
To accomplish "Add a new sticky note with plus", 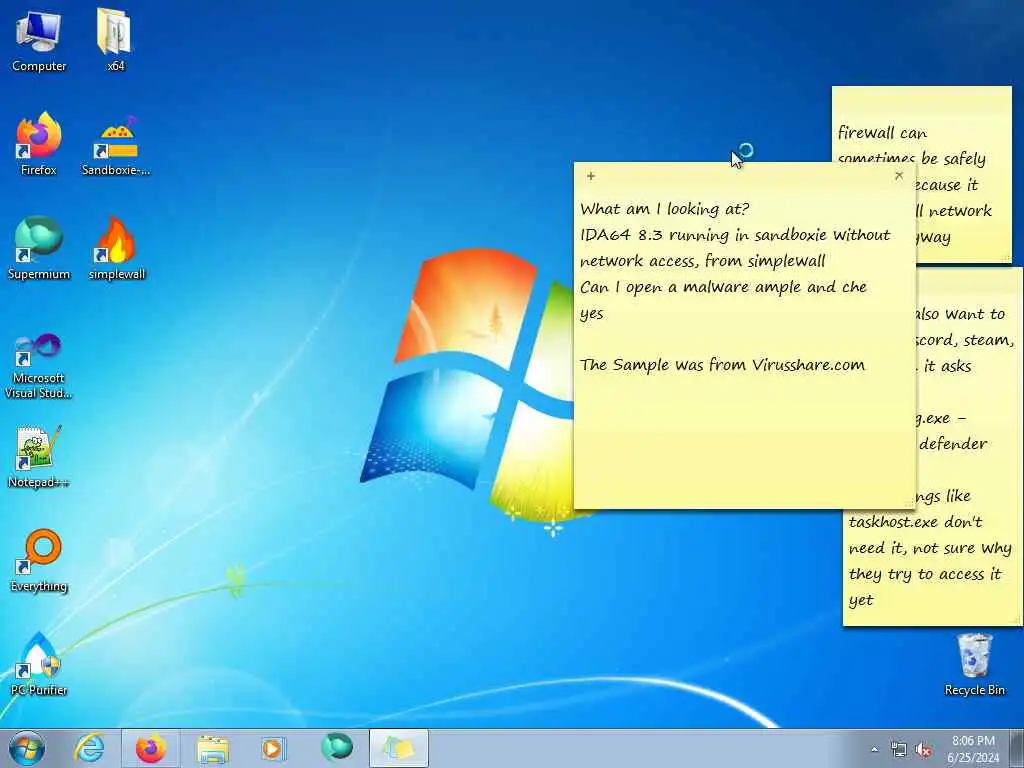I will [x=590, y=176].
